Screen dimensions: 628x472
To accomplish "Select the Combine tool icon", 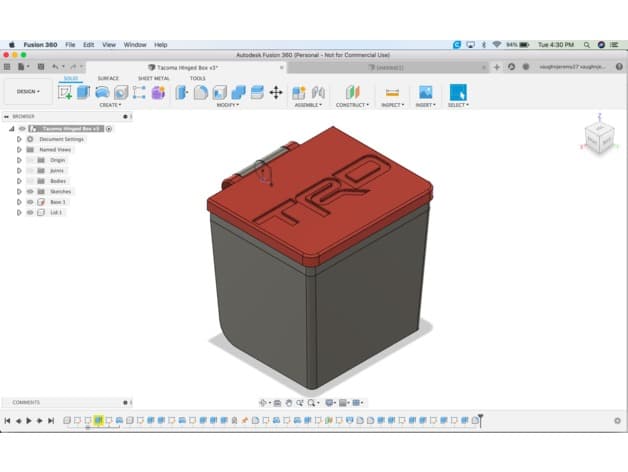I will click(x=238, y=93).
